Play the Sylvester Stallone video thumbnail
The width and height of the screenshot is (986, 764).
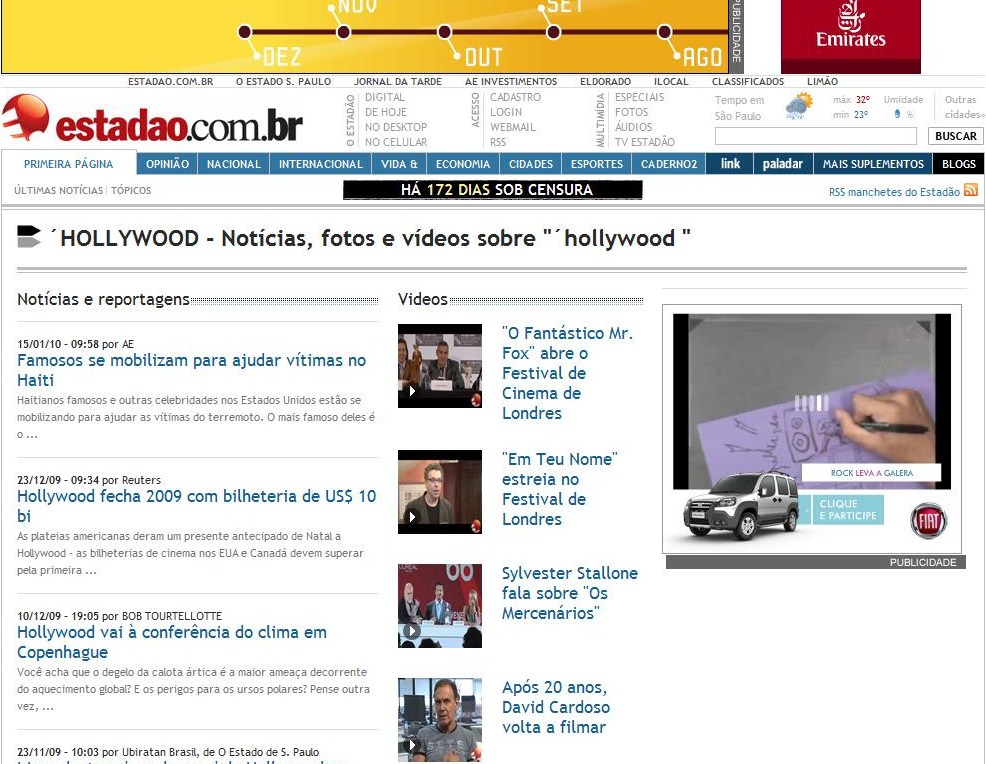click(440, 606)
